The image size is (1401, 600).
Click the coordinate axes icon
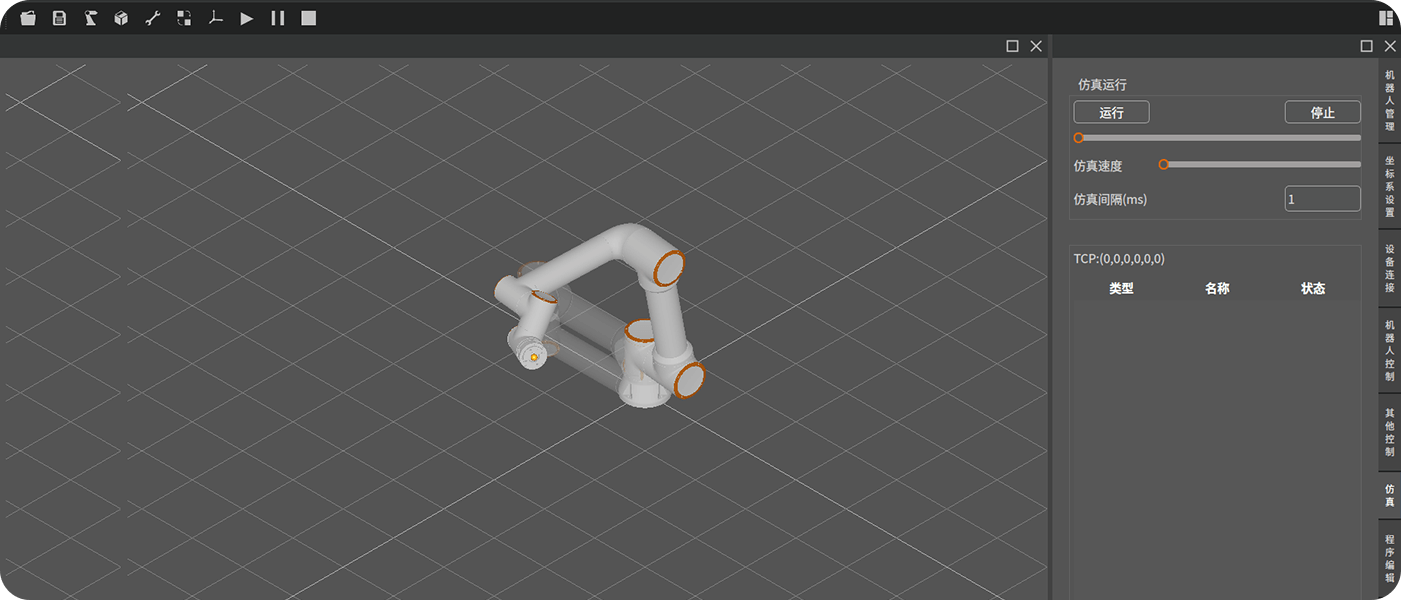(215, 18)
